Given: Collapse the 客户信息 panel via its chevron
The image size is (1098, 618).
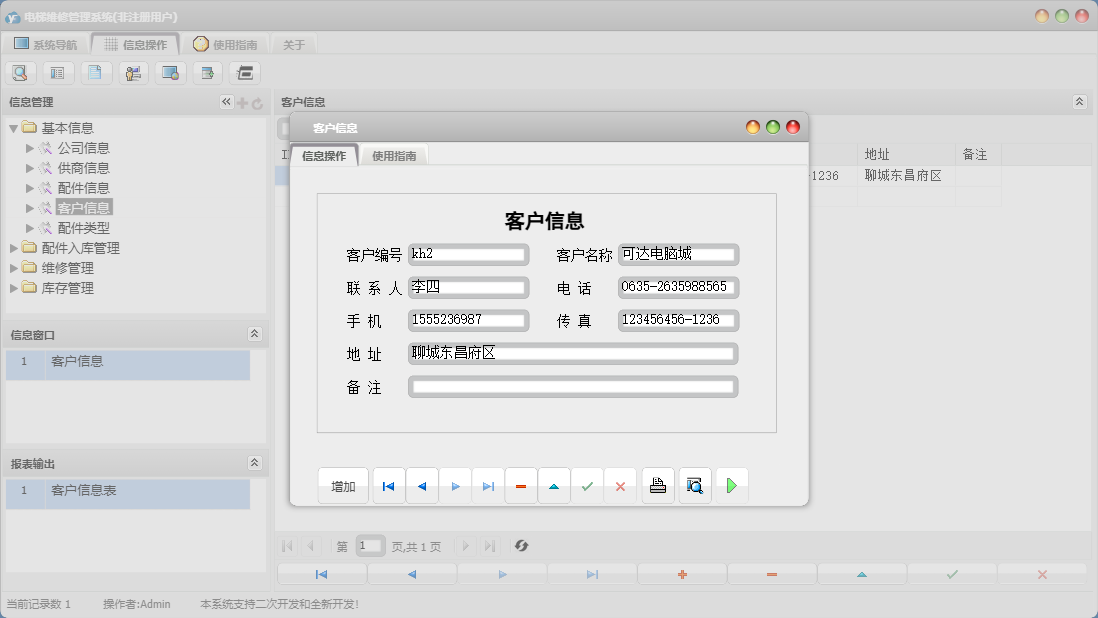Looking at the screenshot, I should coord(1078,101).
